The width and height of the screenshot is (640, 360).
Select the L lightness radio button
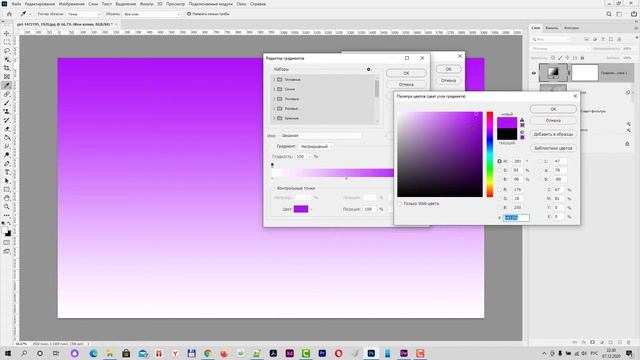[x=540, y=161]
